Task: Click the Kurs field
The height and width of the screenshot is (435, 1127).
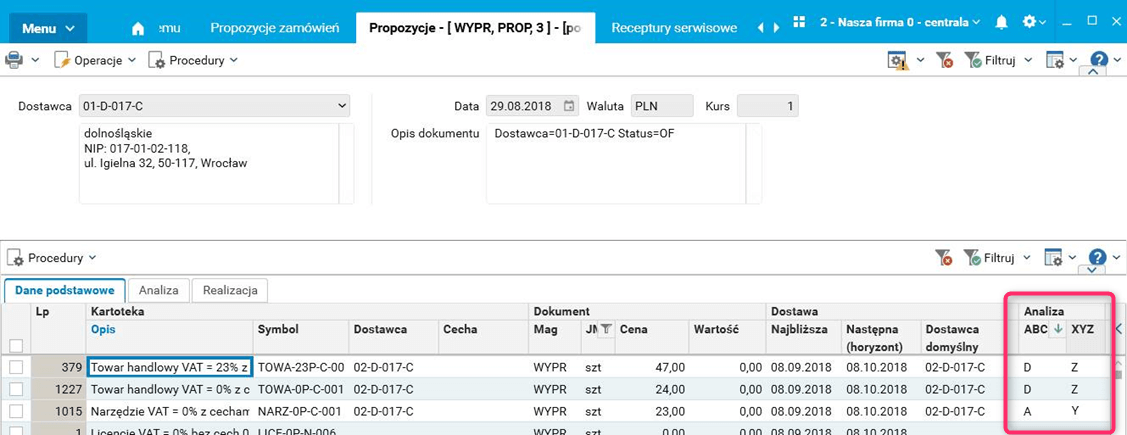Action: (x=767, y=106)
